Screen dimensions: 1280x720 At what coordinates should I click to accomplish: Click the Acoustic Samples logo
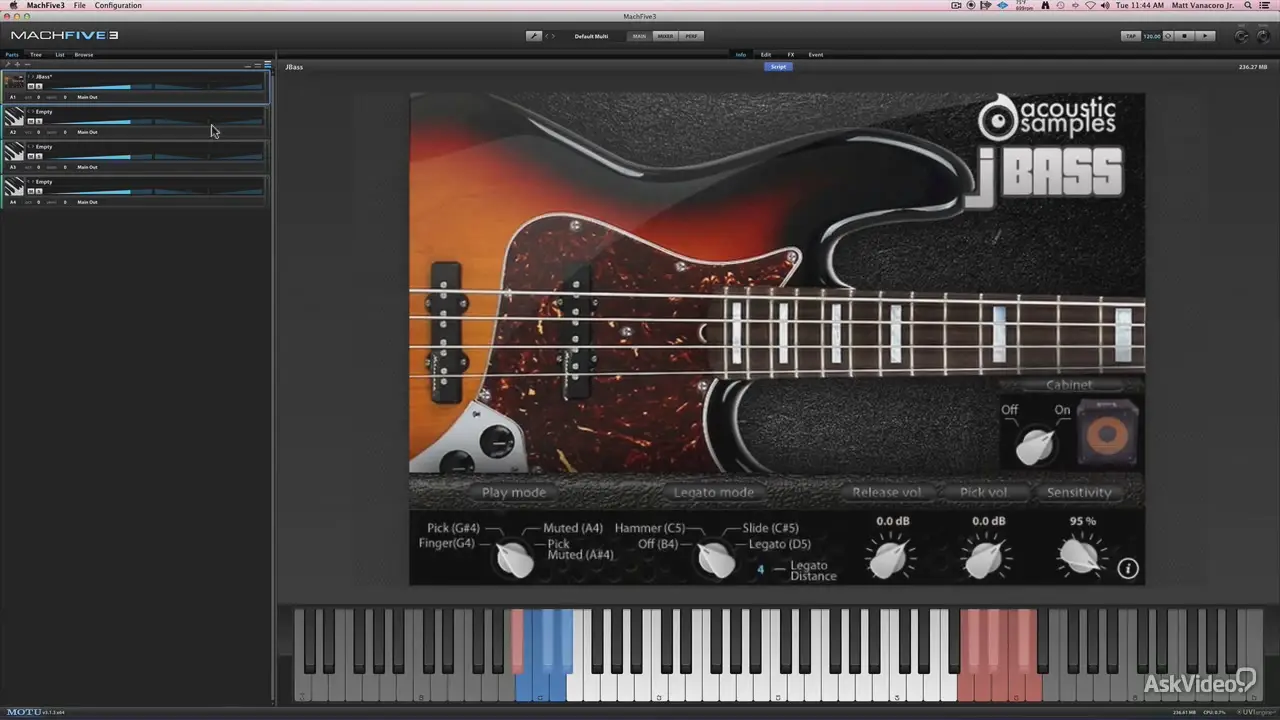click(x=1047, y=118)
